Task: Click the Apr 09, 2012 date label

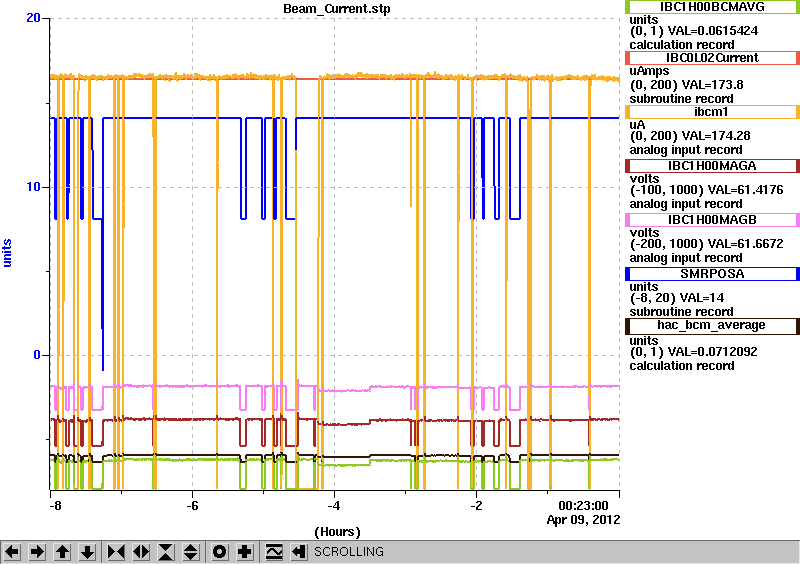Action: (x=583, y=520)
